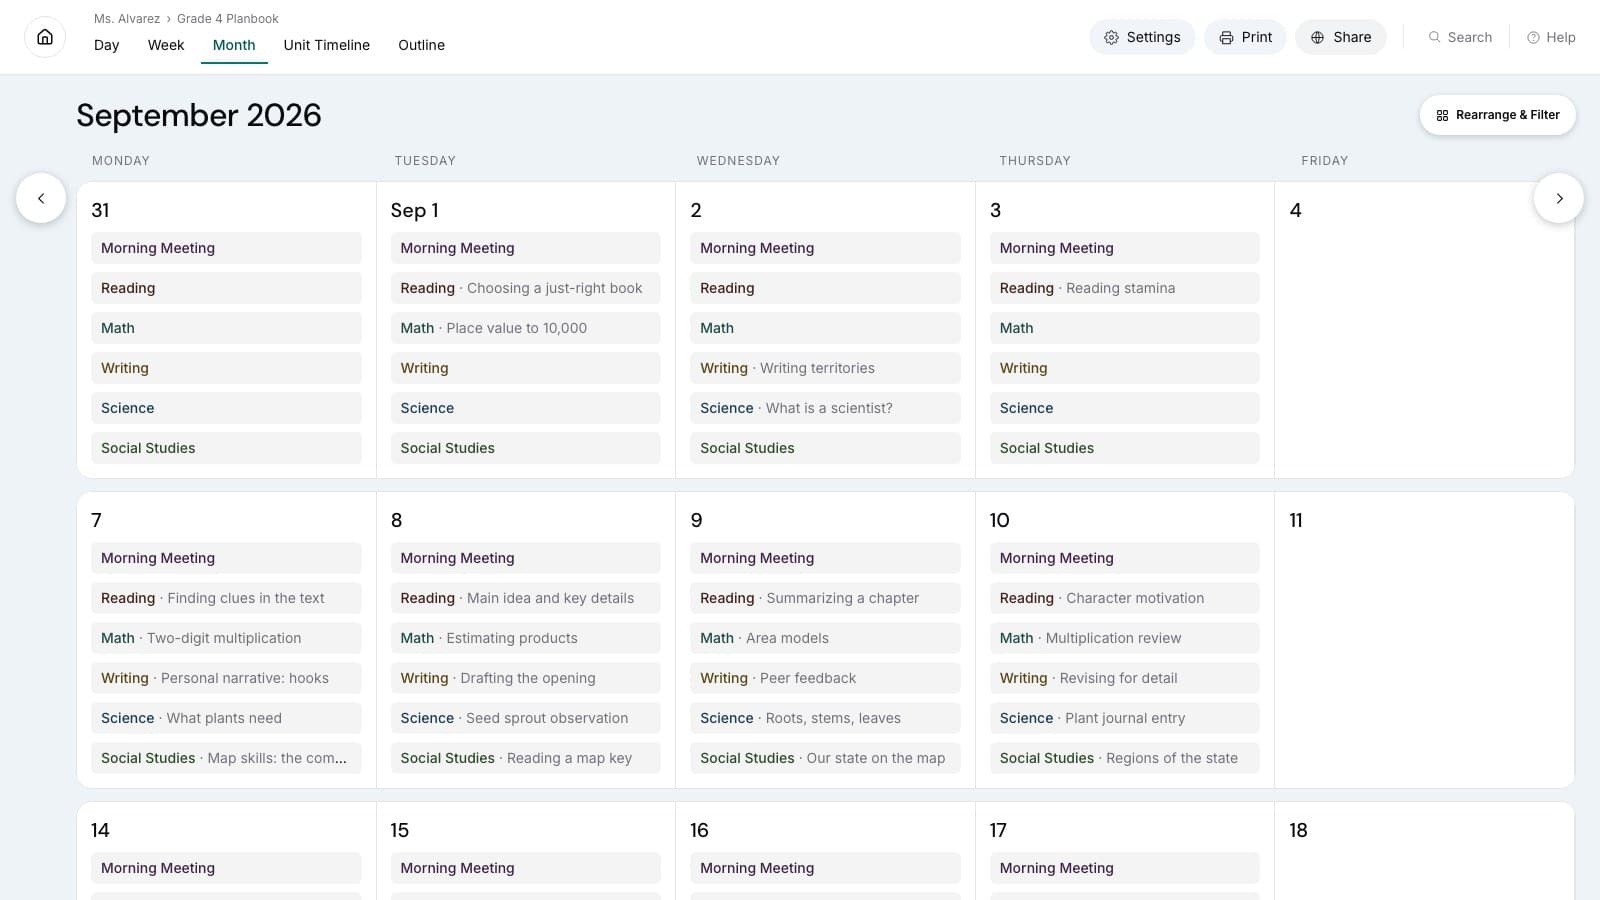
Task: Open Math: Estimating products
Action: 526,638
